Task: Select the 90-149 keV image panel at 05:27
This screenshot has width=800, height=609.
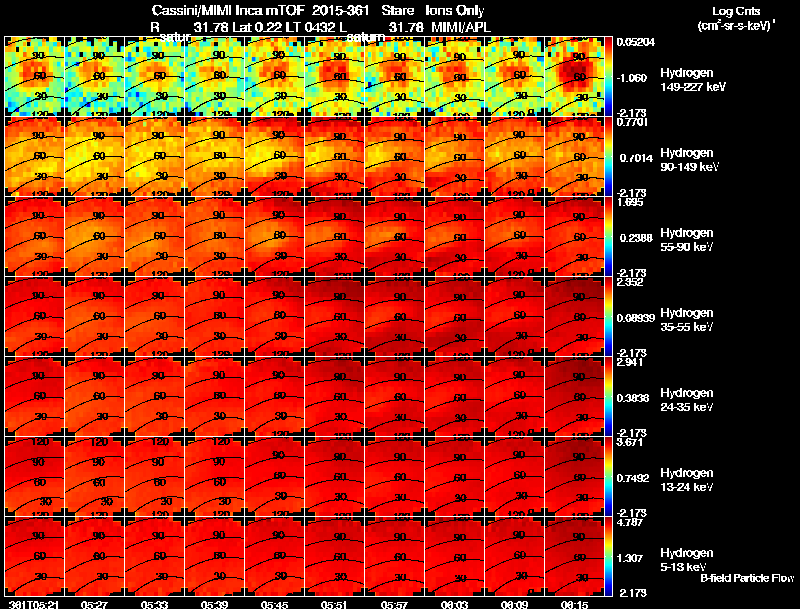Action: click(x=94, y=157)
